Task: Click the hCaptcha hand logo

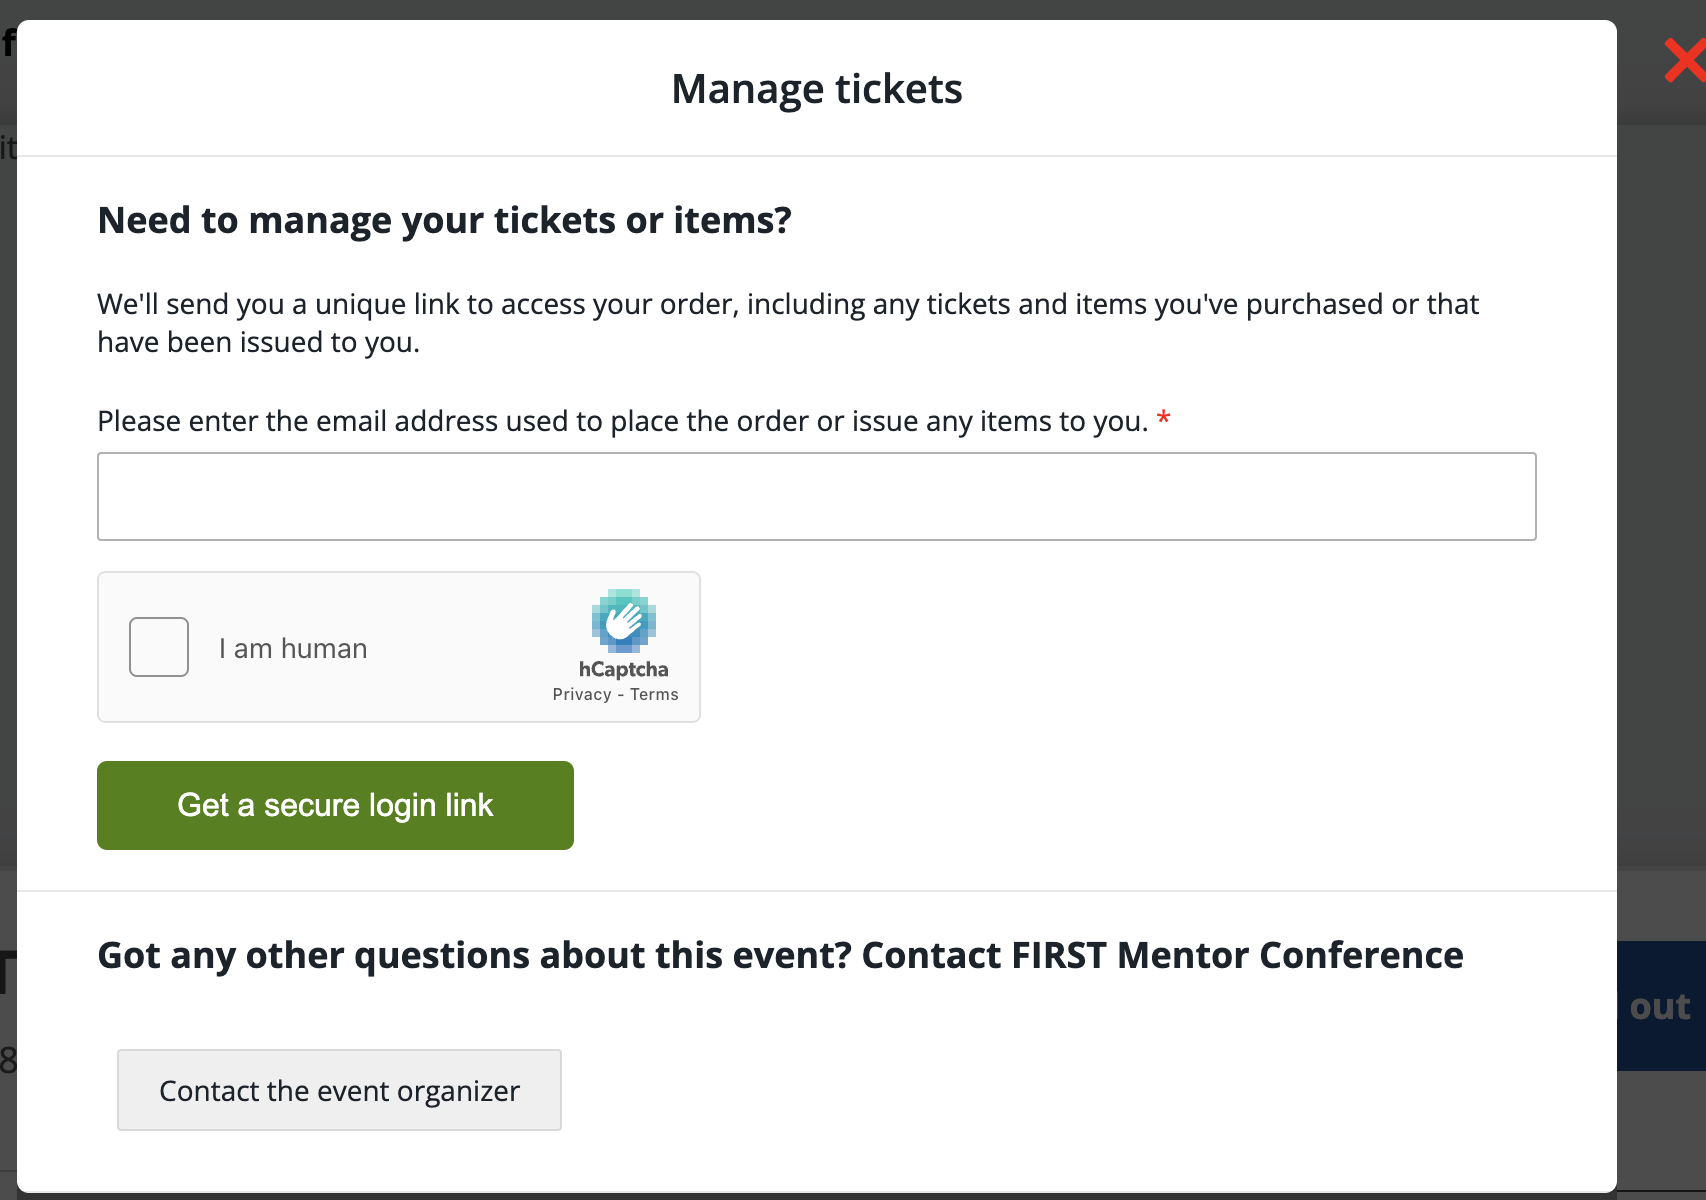Action: [x=623, y=620]
